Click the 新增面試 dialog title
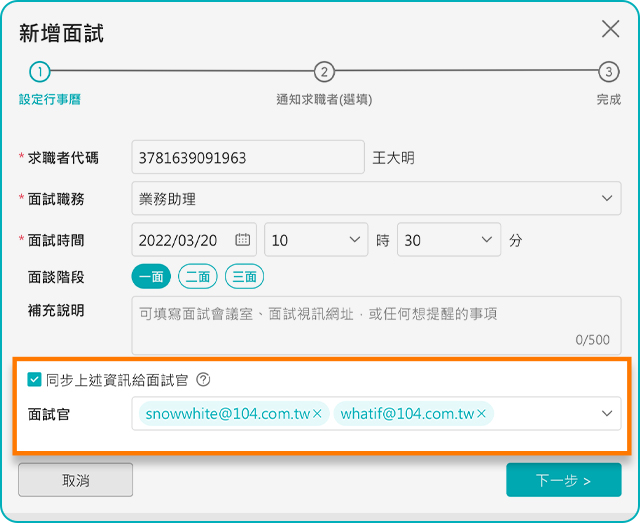This screenshot has width=640, height=523. pos(61,33)
